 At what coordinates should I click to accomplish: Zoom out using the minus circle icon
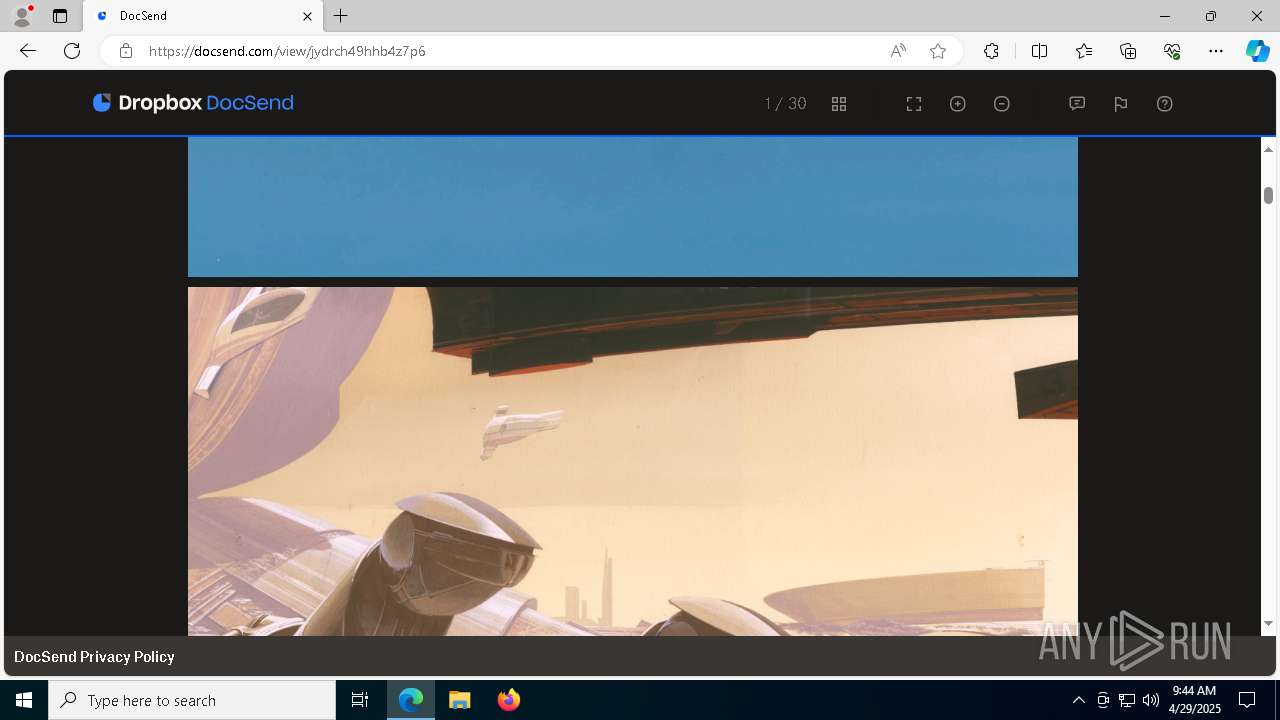[1002, 104]
